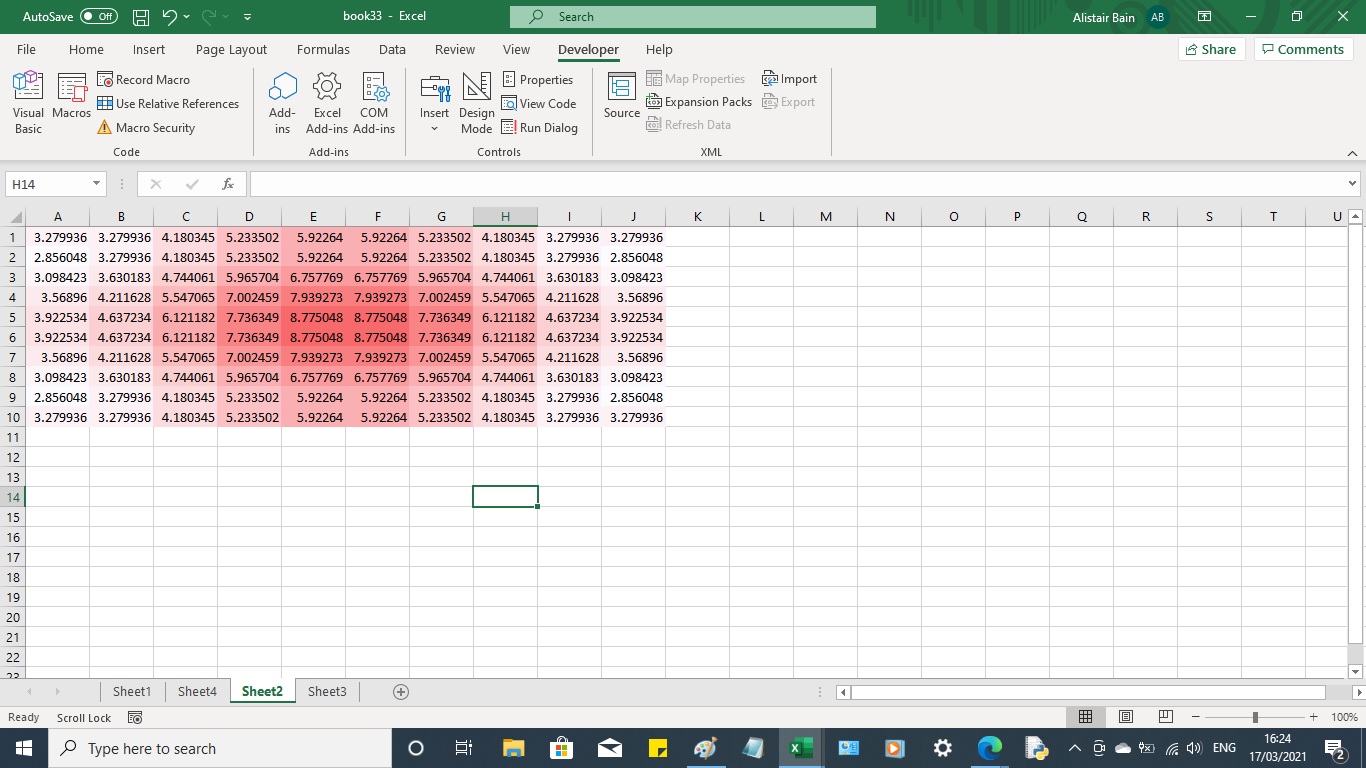The image size is (1366, 768).
Task: Switch to the Data tab
Action: tap(392, 49)
